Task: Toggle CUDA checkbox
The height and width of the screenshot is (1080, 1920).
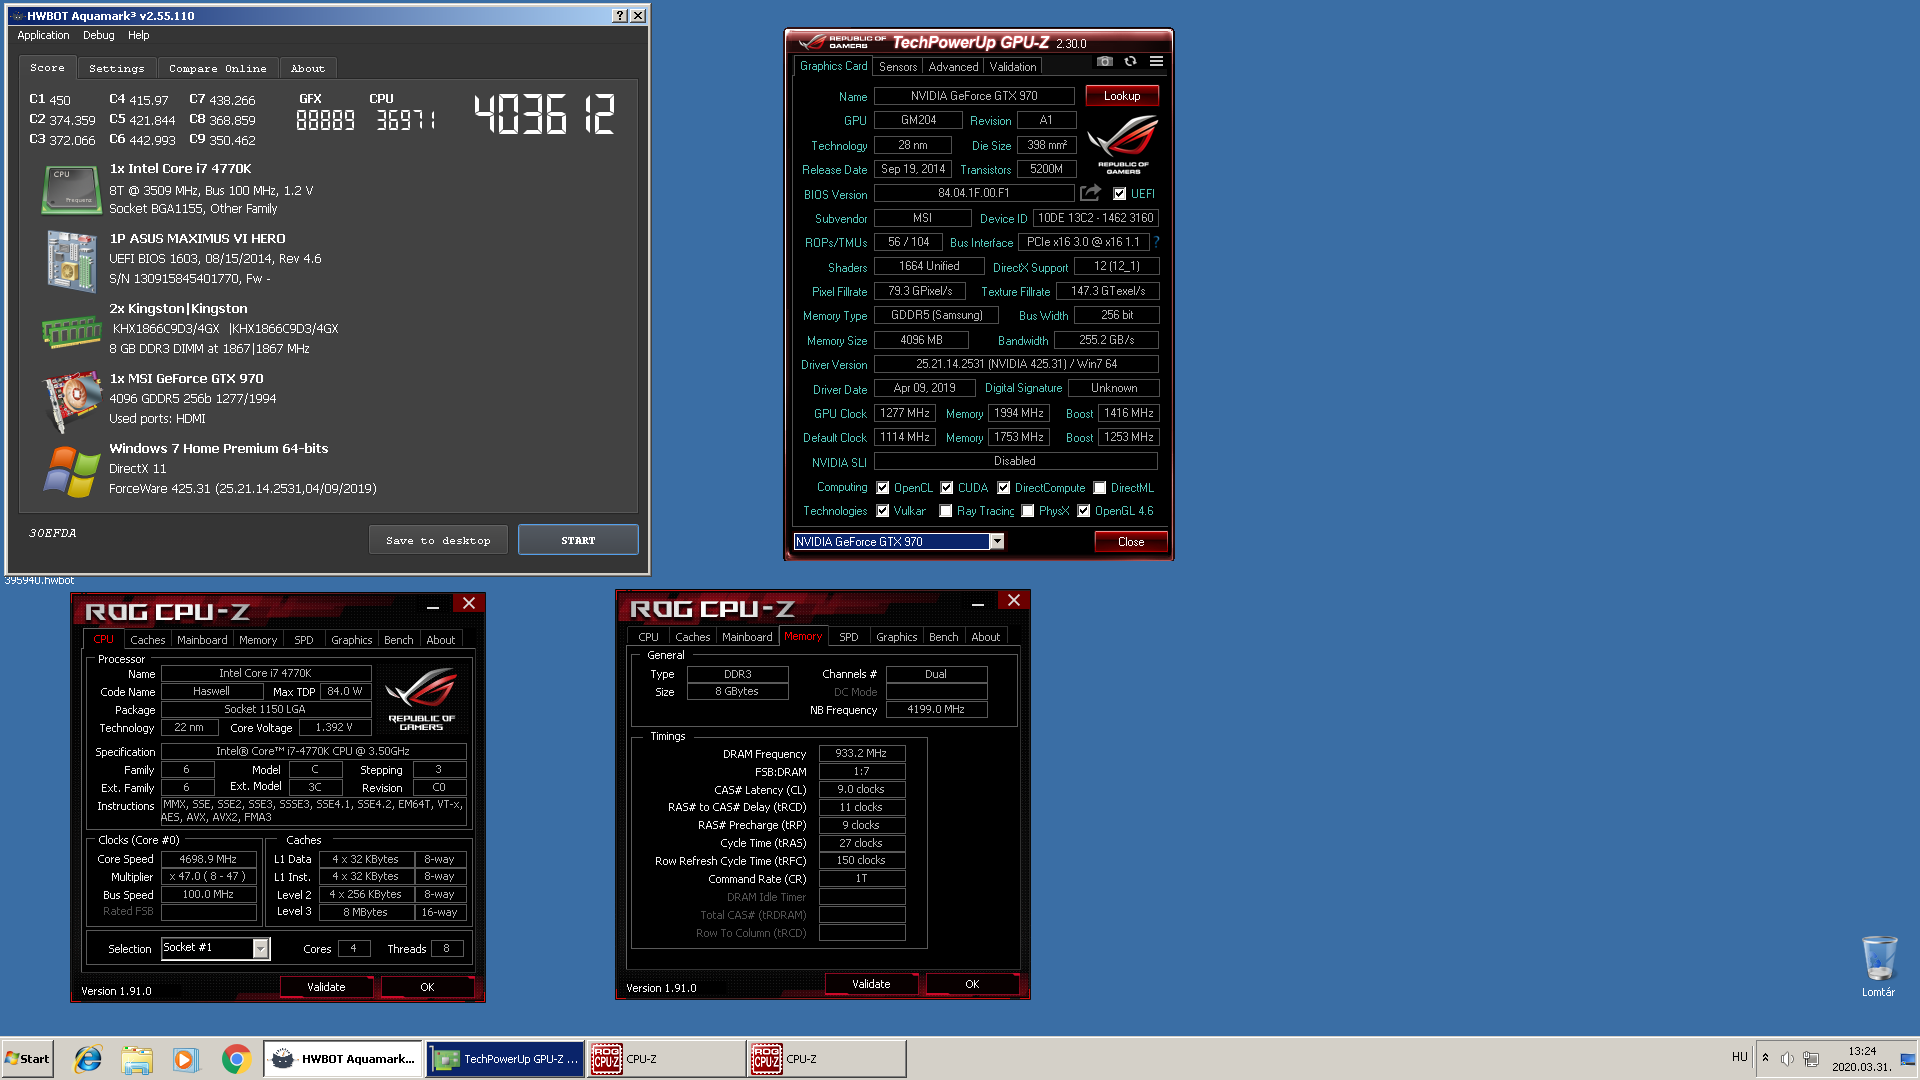Action: 947,488
